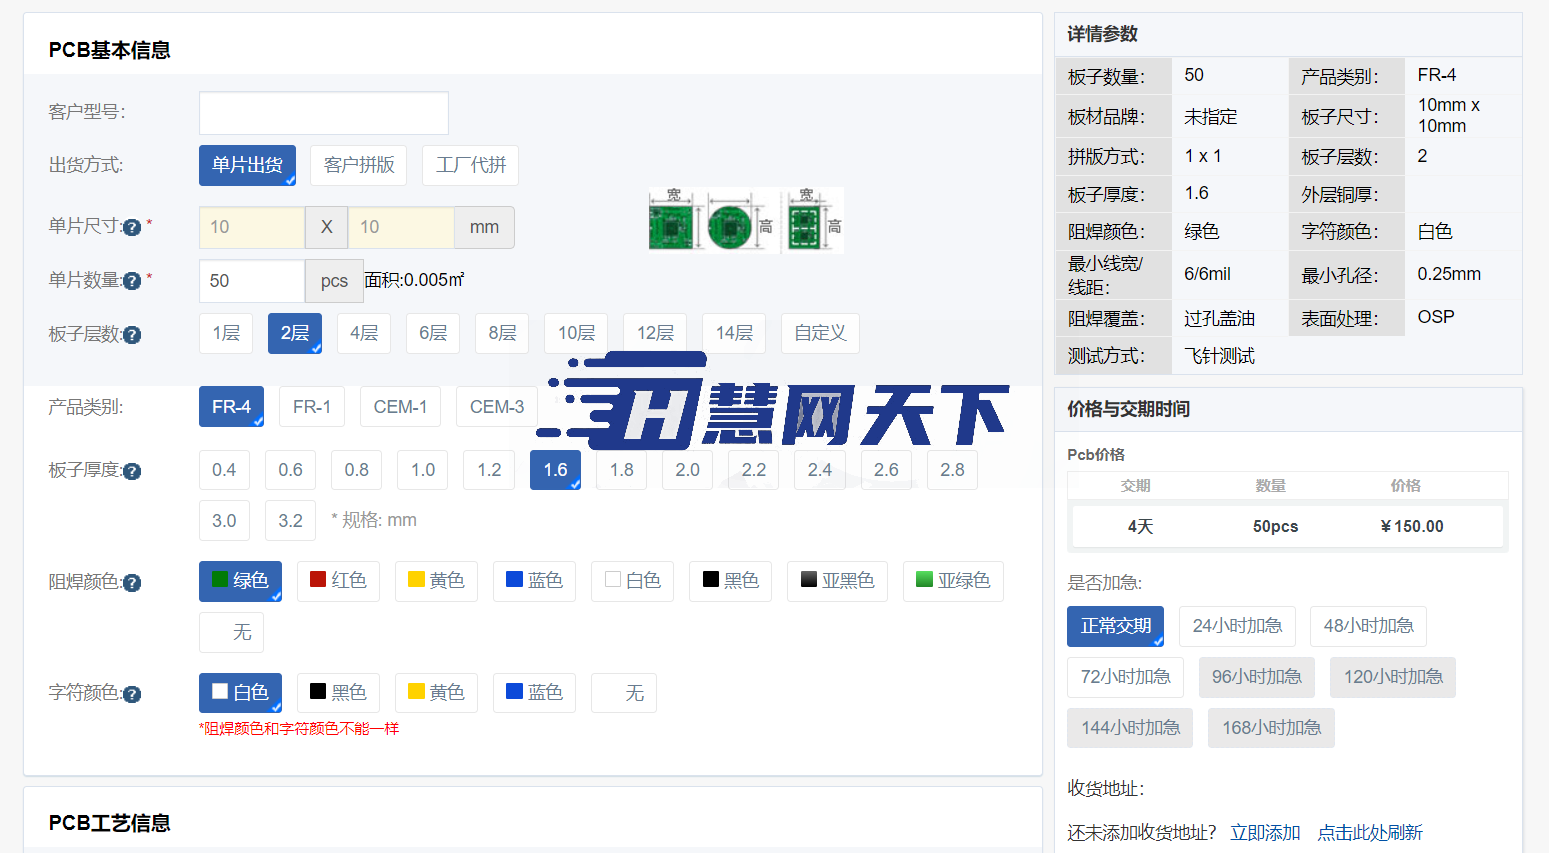1549x853 pixels.
Task: Click the PCB size illustration image
Action: pyautogui.click(x=746, y=220)
